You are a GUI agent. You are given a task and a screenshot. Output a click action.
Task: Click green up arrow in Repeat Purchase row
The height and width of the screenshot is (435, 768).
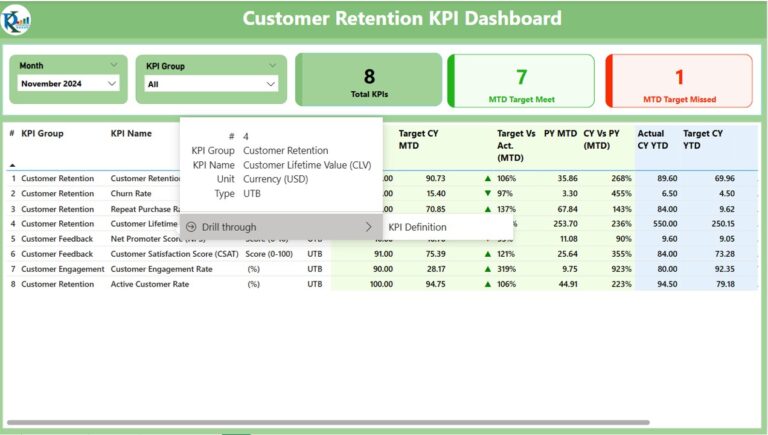point(487,209)
